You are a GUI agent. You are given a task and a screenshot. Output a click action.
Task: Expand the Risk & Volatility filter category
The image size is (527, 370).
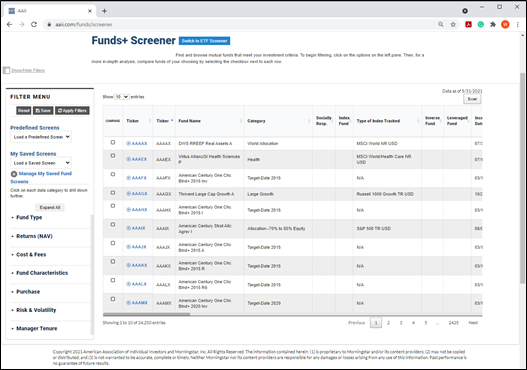coord(36,310)
